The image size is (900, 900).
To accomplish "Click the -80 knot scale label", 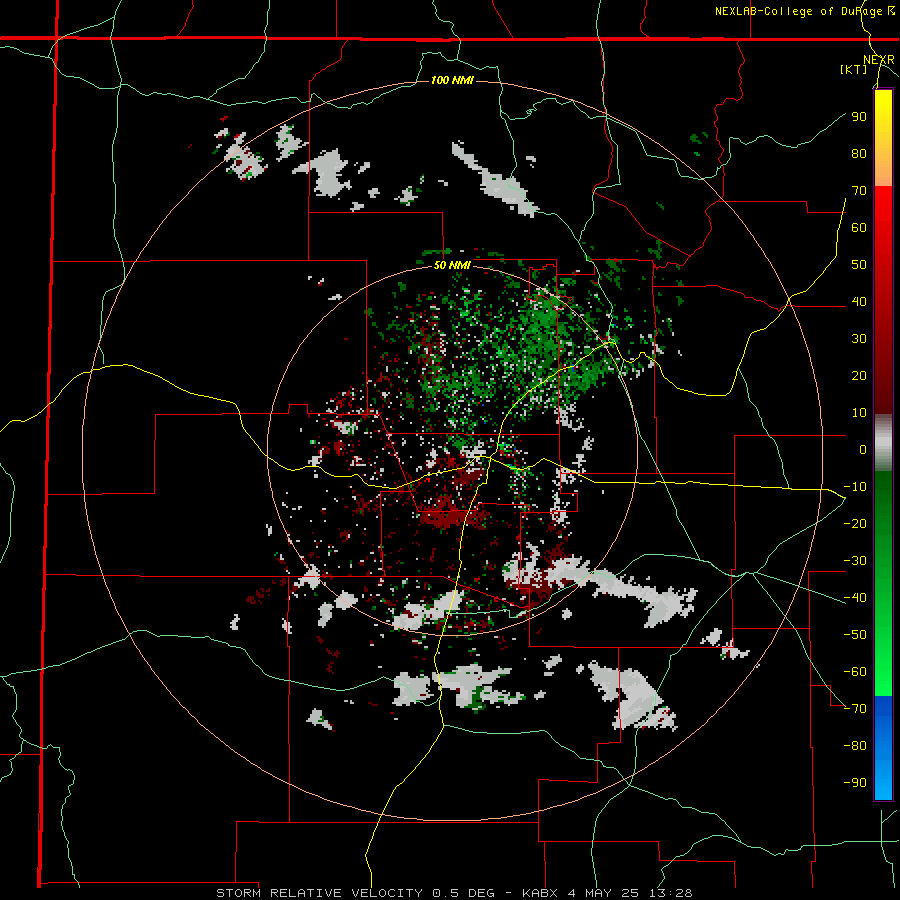I will click(855, 746).
